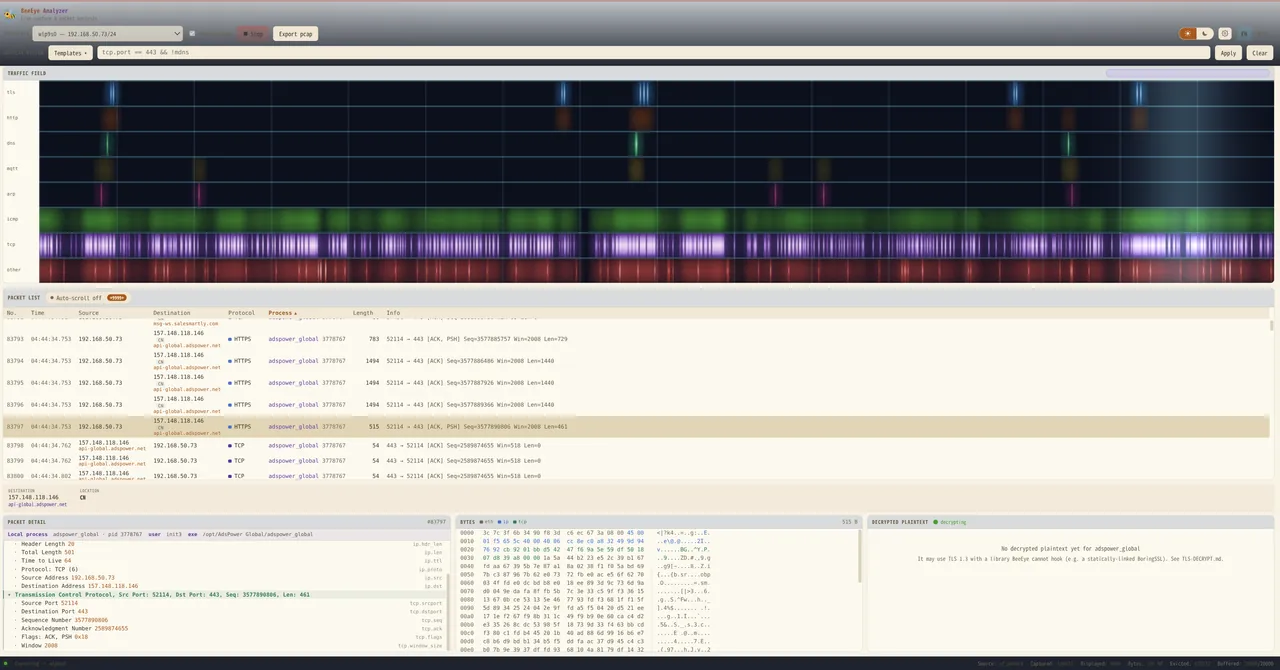Click the EN language button

[x=1245, y=34]
